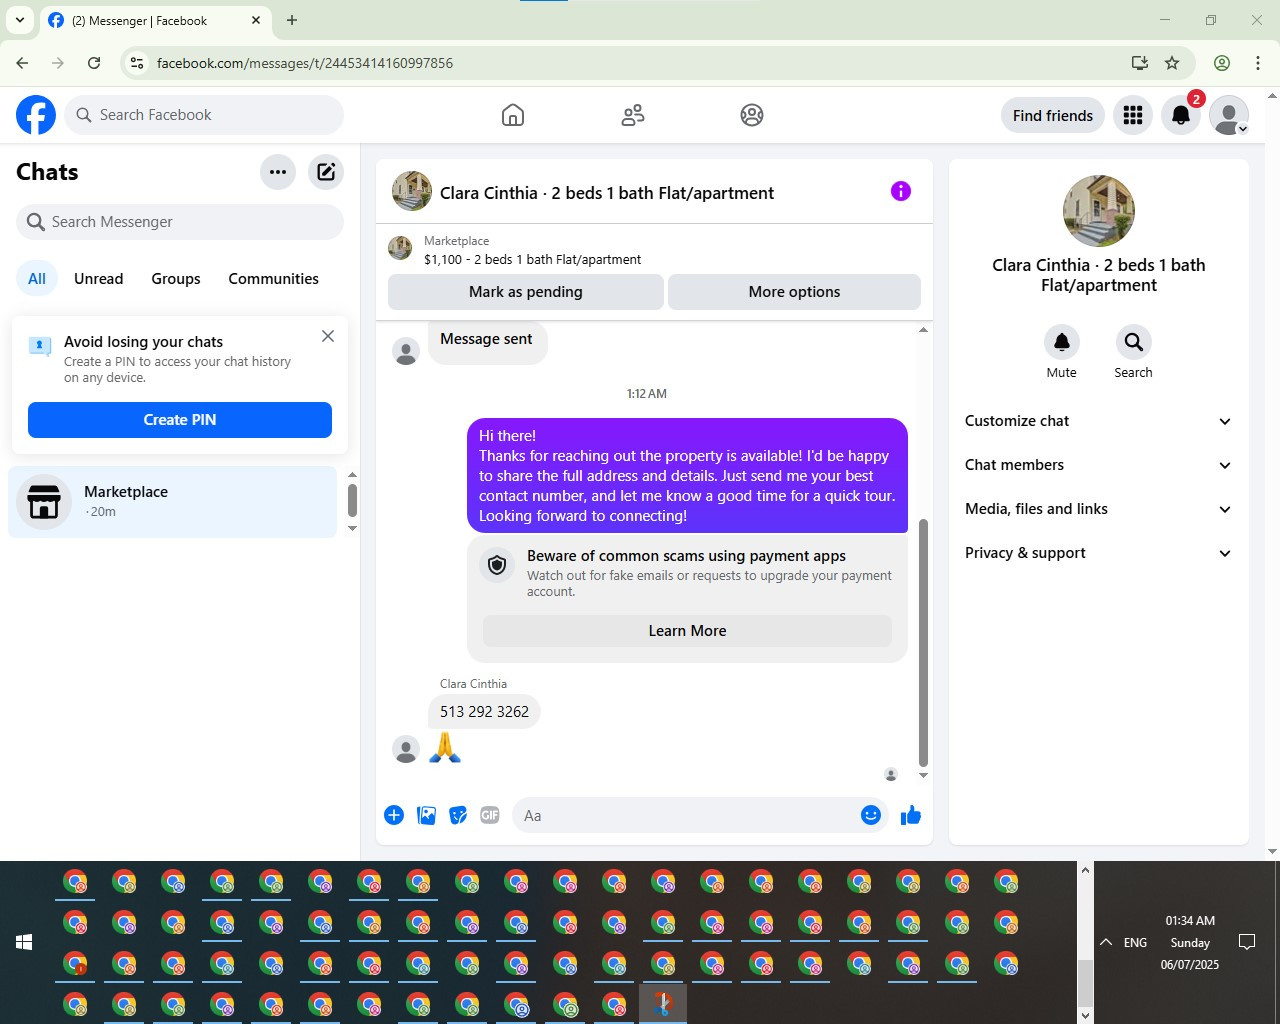Click the Find friends button
The width and height of the screenshot is (1280, 1024).
pyautogui.click(x=1053, y=115)
